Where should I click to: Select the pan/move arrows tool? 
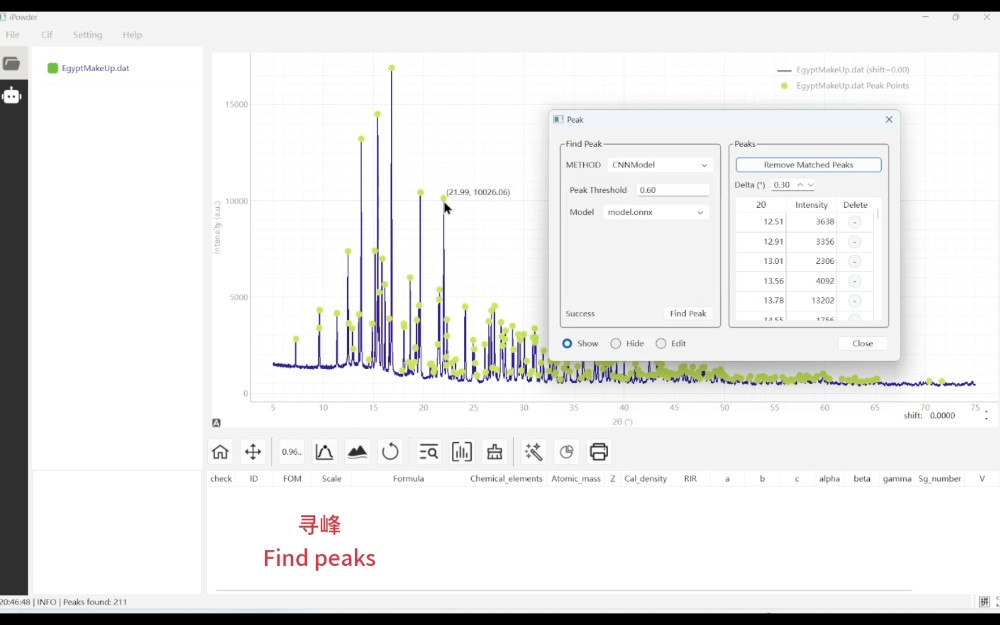click(x=253, y=452)
